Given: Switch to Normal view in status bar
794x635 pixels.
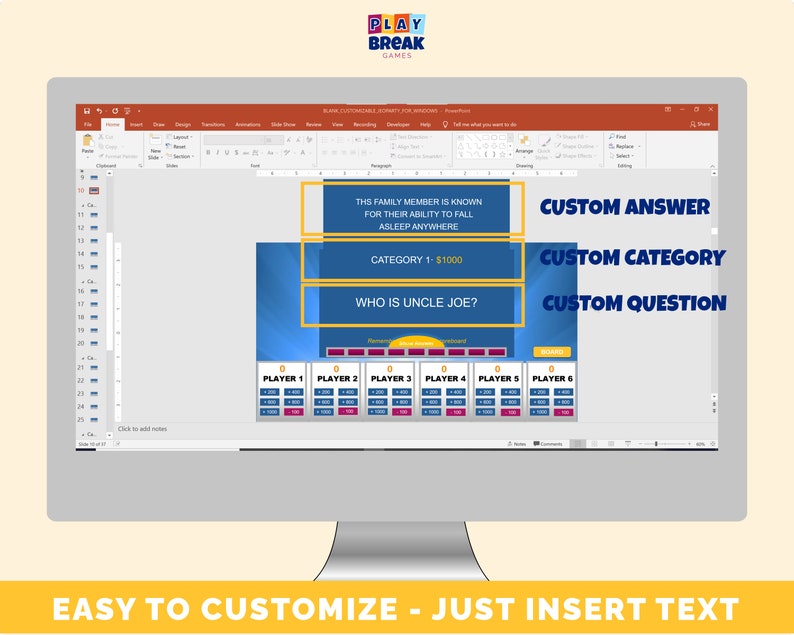Looking at the screenshot, I should coord(577,444).
